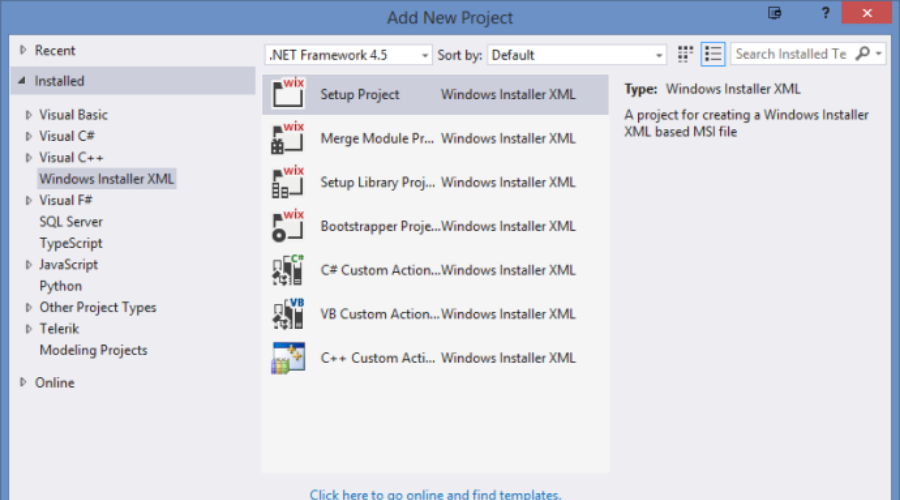Screen dimensions: 900x500
Task: Select Modeling Projects category
Action: [93, 350]
